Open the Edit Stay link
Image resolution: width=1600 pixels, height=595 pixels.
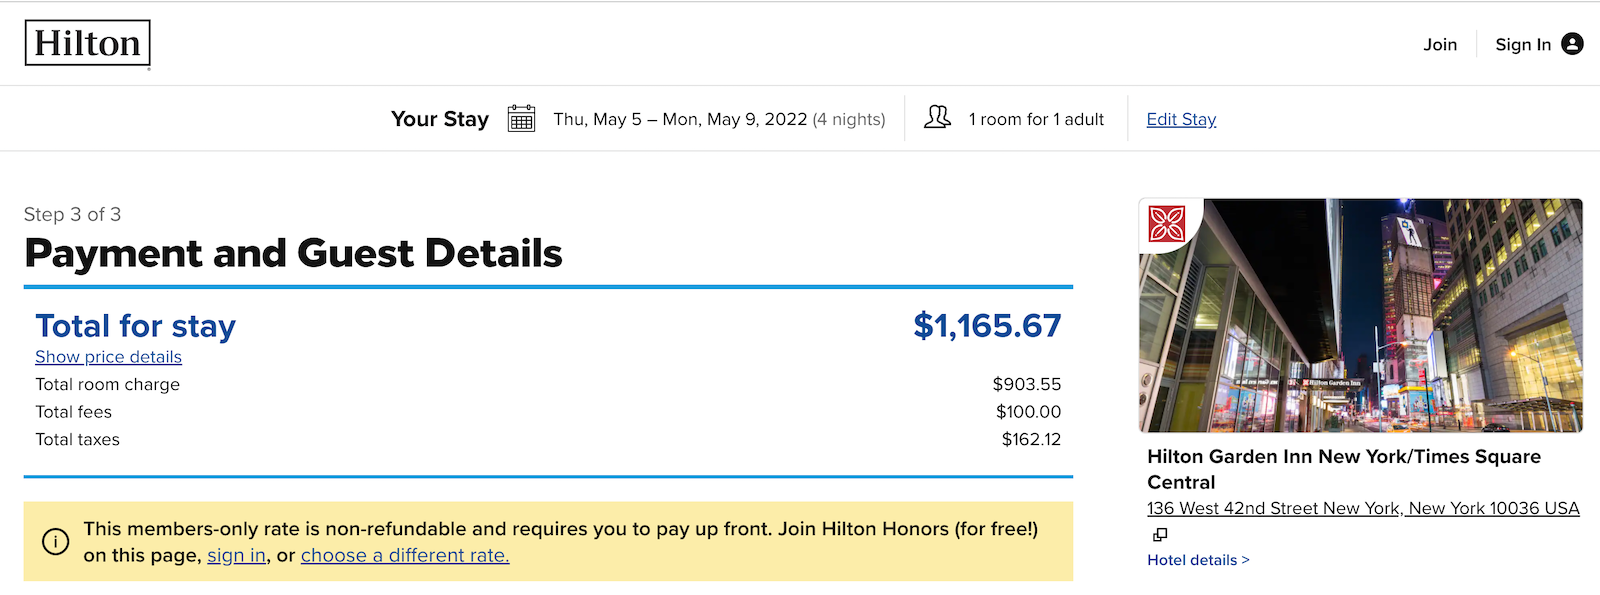click(1180, 118)
